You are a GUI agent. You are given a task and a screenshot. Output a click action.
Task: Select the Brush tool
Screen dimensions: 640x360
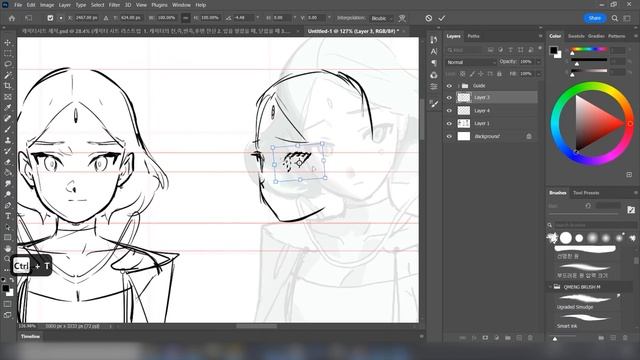click(7, 129)
